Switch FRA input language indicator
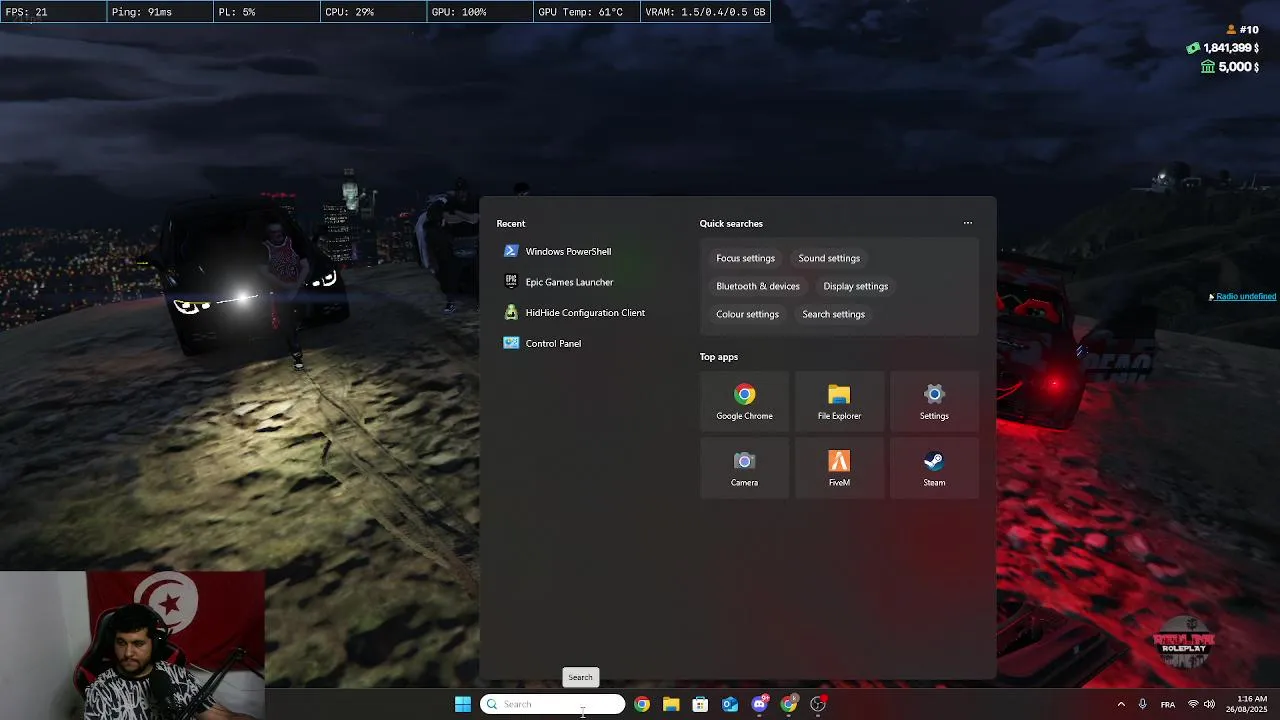Viewport: 1280px width, 720px height. (x=1168, y=704)
